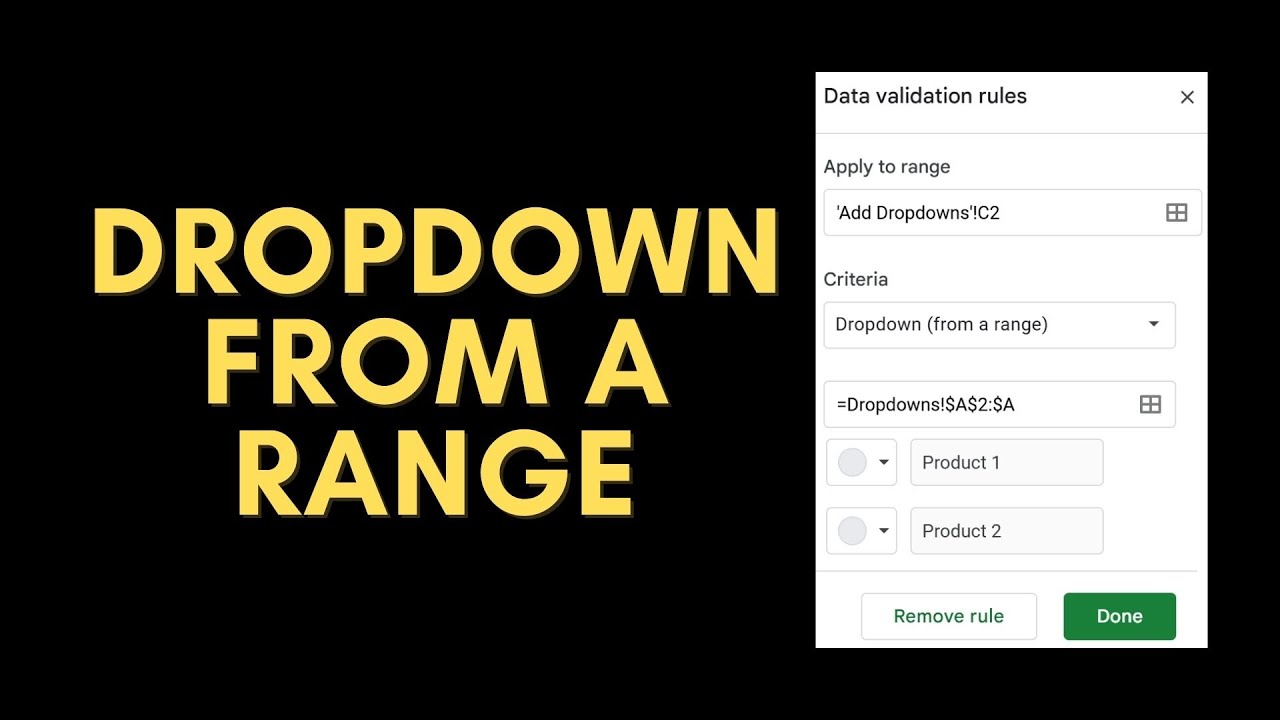Click the grid icon beside =Dropdowns!$A$2:$A

(x=1150, y=404)
